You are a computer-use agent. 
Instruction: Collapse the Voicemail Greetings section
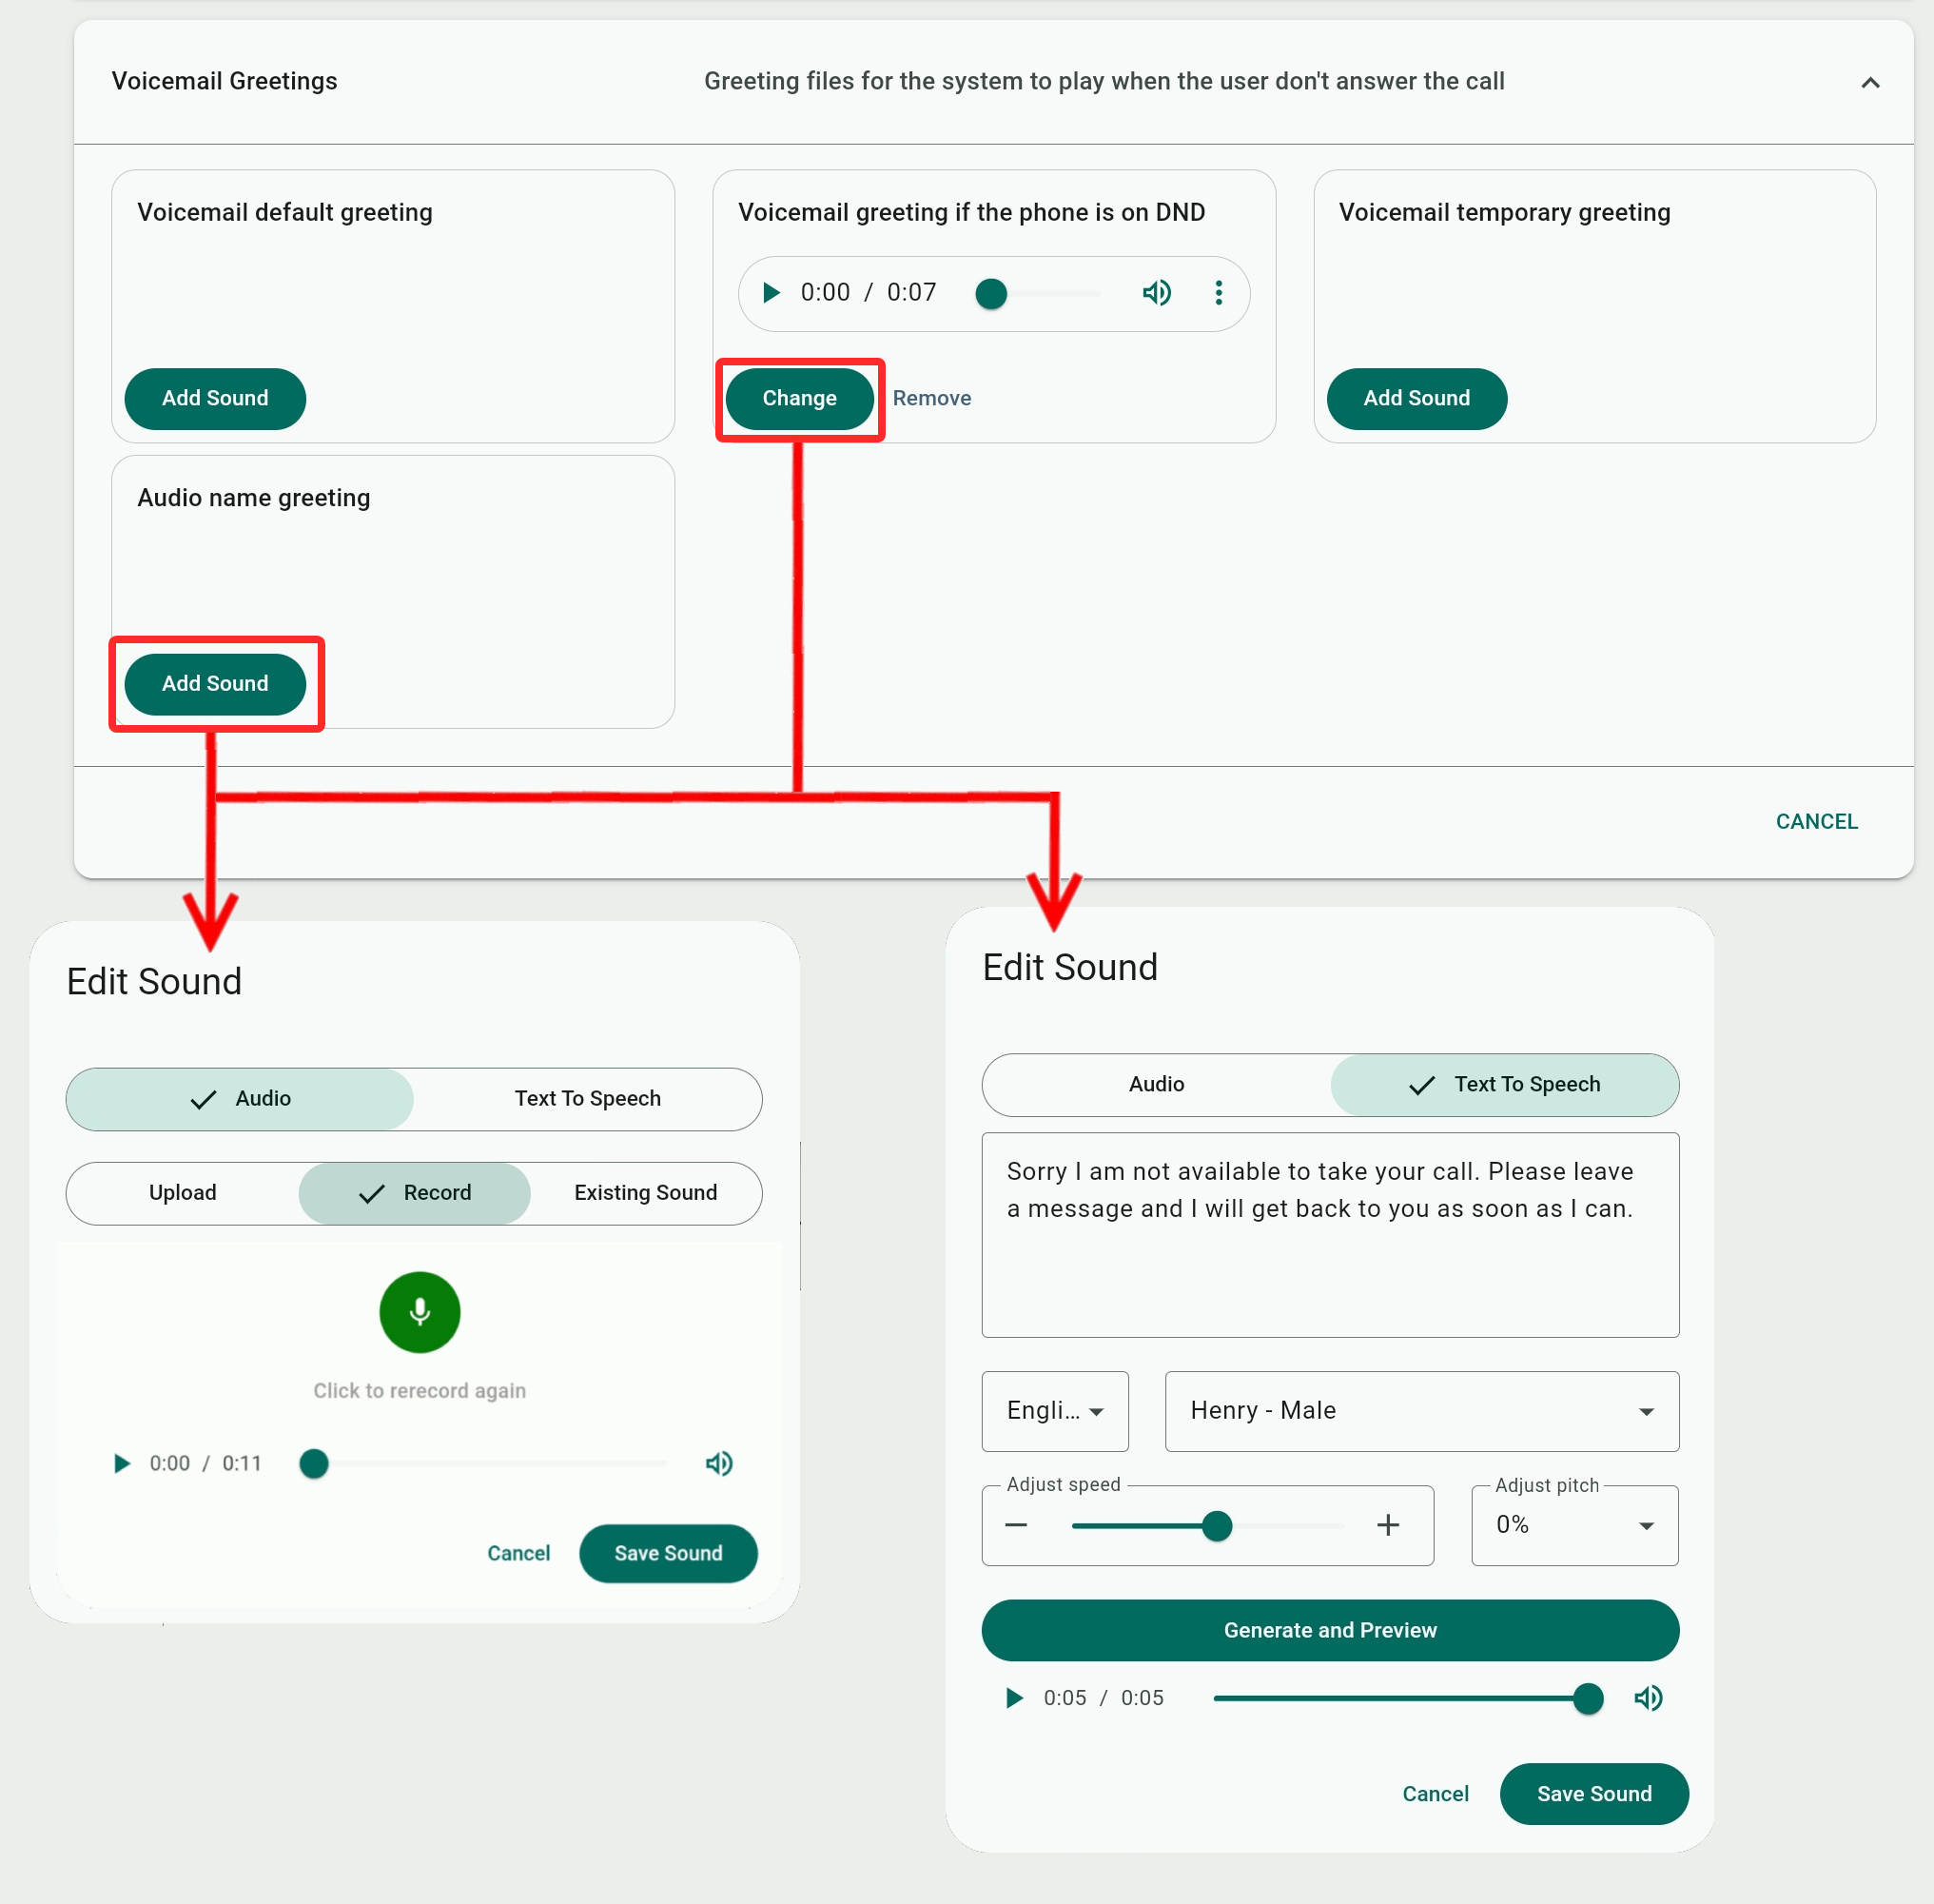tap(1869, 82)
